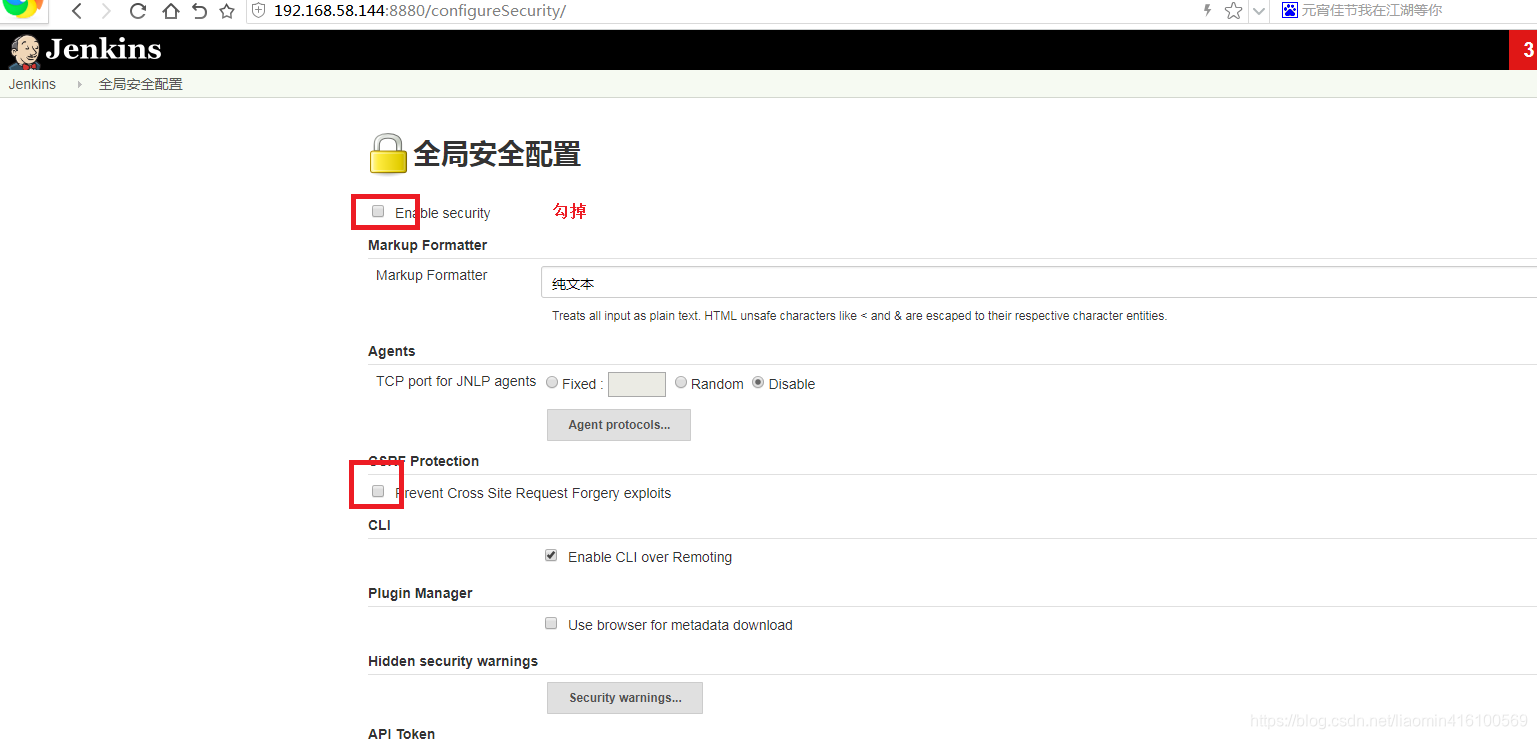This screenshot has width=1537, height=739.
Task: Click the 'API Token' section heading
Action: coord(402,733)
